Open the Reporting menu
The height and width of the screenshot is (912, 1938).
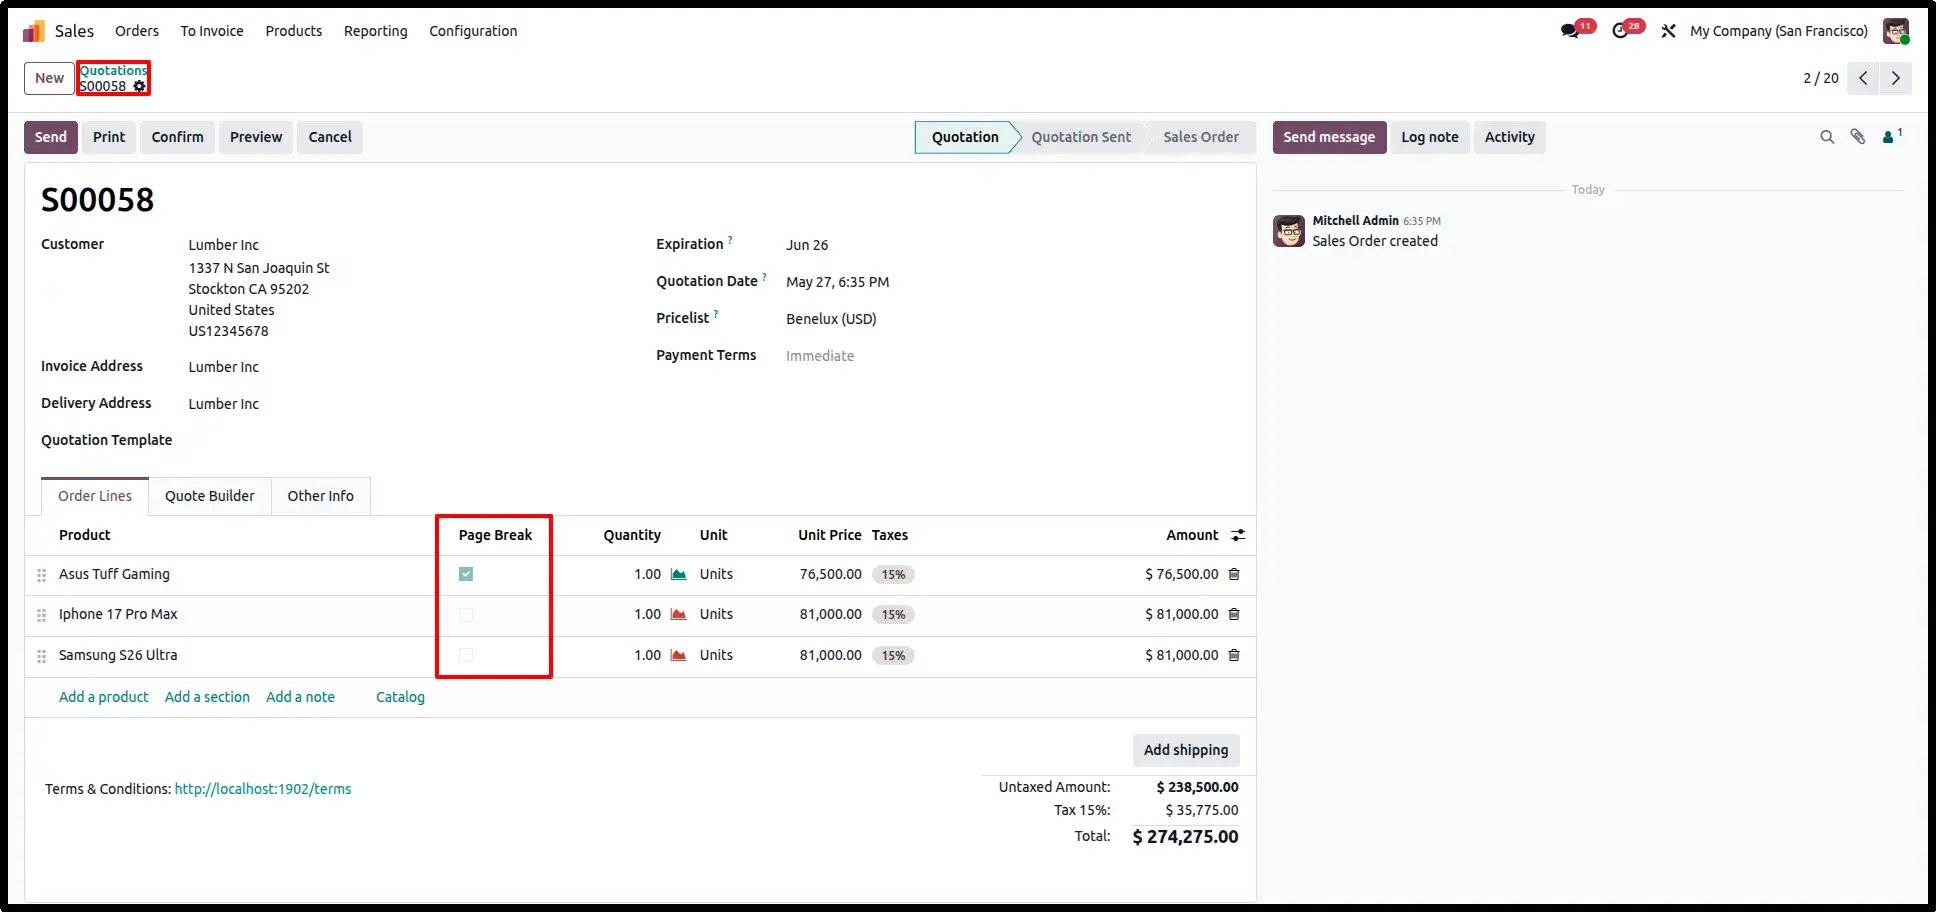point(376,31)
